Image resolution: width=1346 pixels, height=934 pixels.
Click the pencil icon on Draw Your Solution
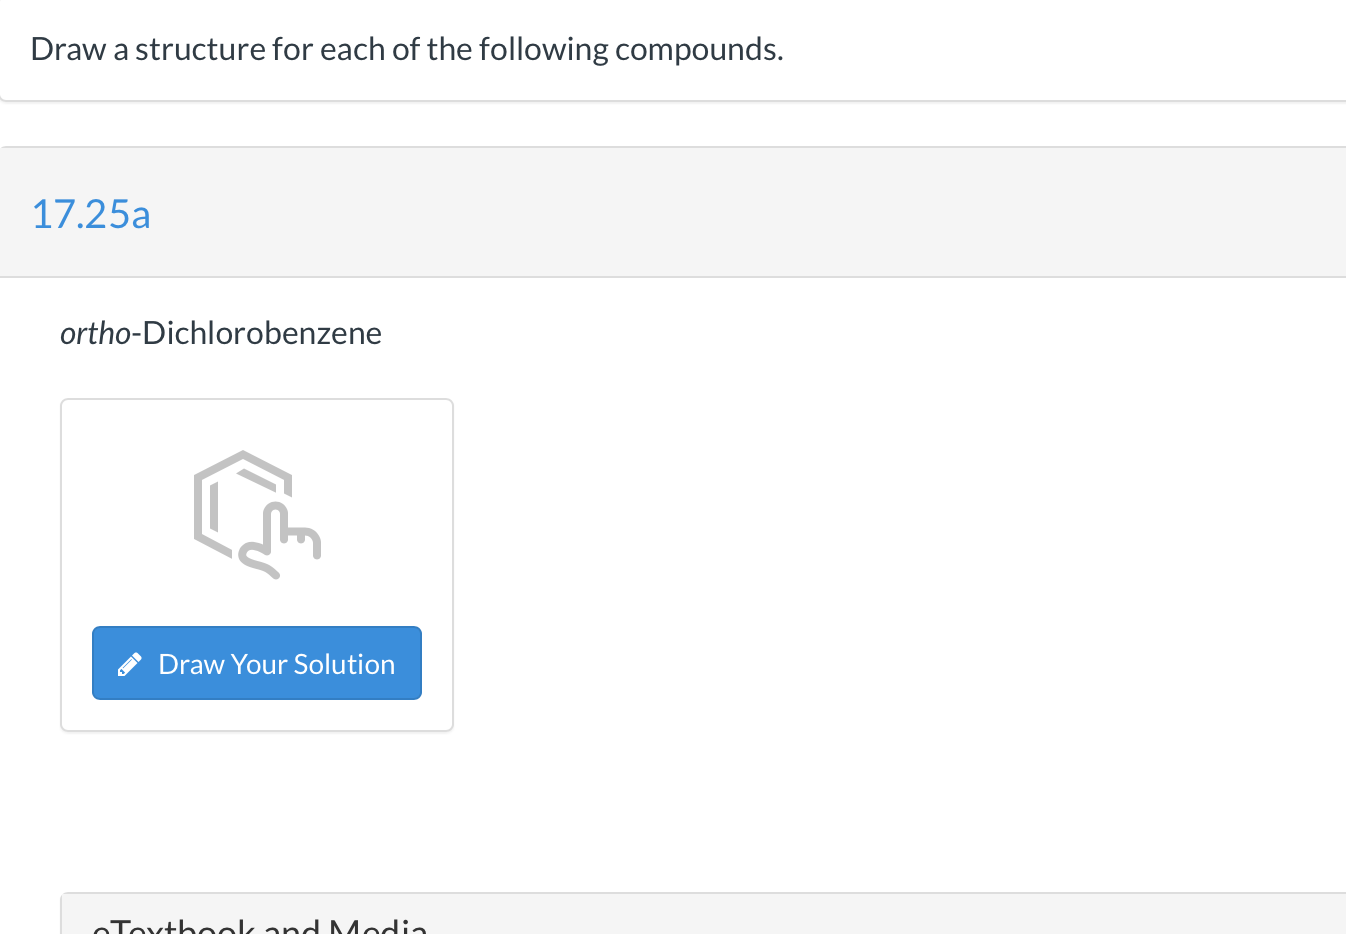129,663
